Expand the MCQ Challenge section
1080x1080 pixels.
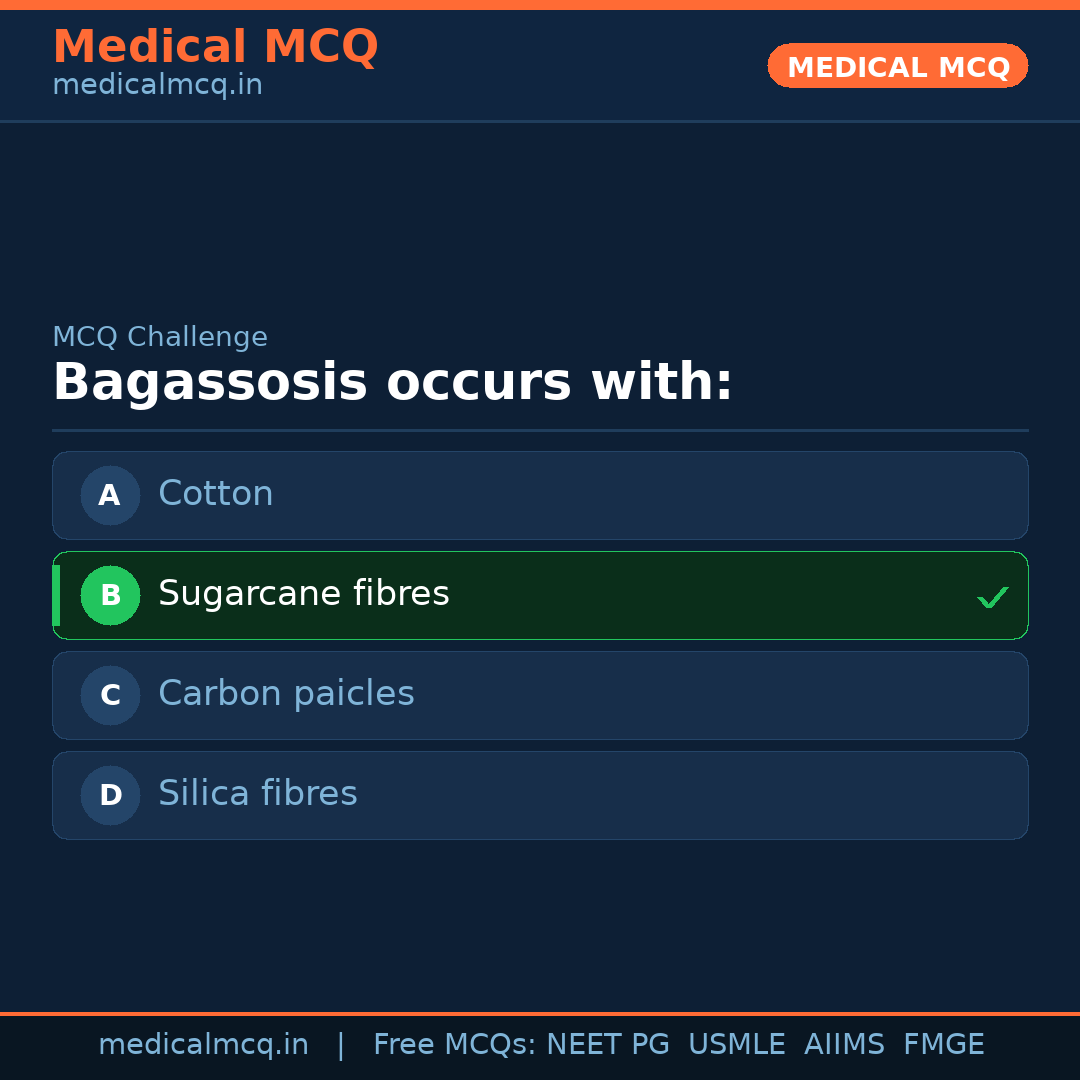[160, 337]
